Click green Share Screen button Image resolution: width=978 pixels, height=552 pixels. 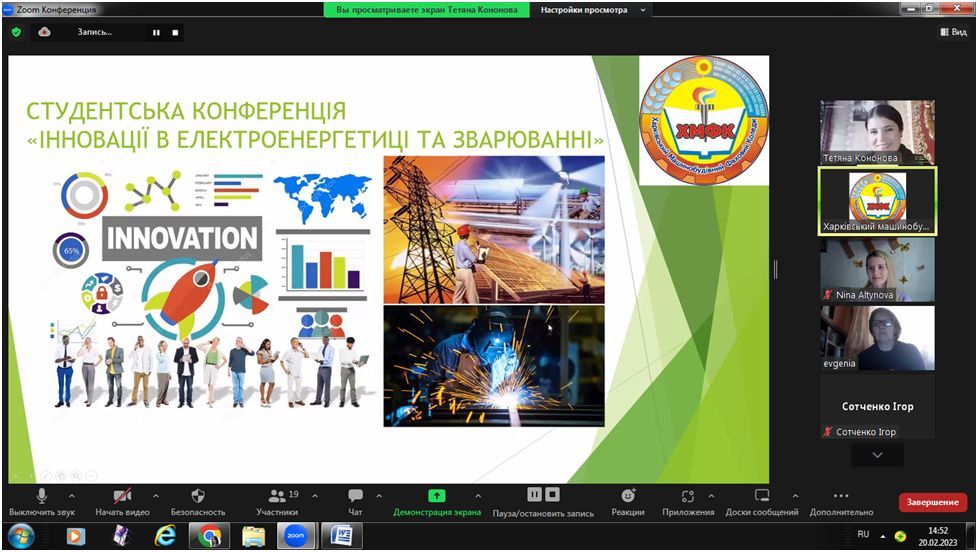(437, 502)
